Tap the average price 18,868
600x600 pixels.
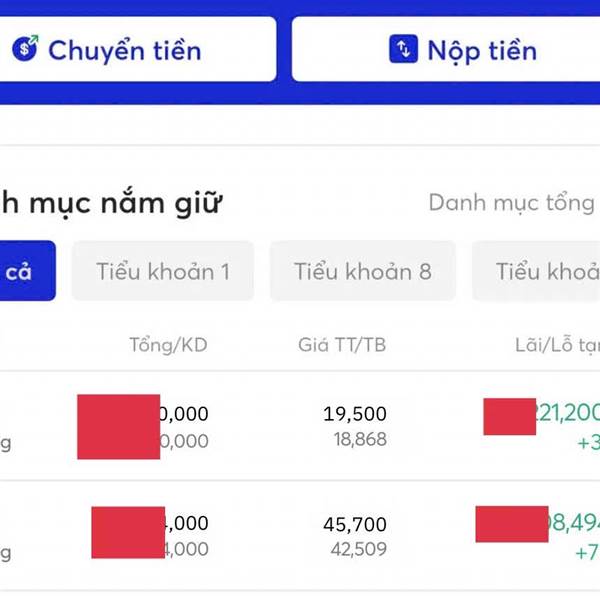(x=360, y=439)
